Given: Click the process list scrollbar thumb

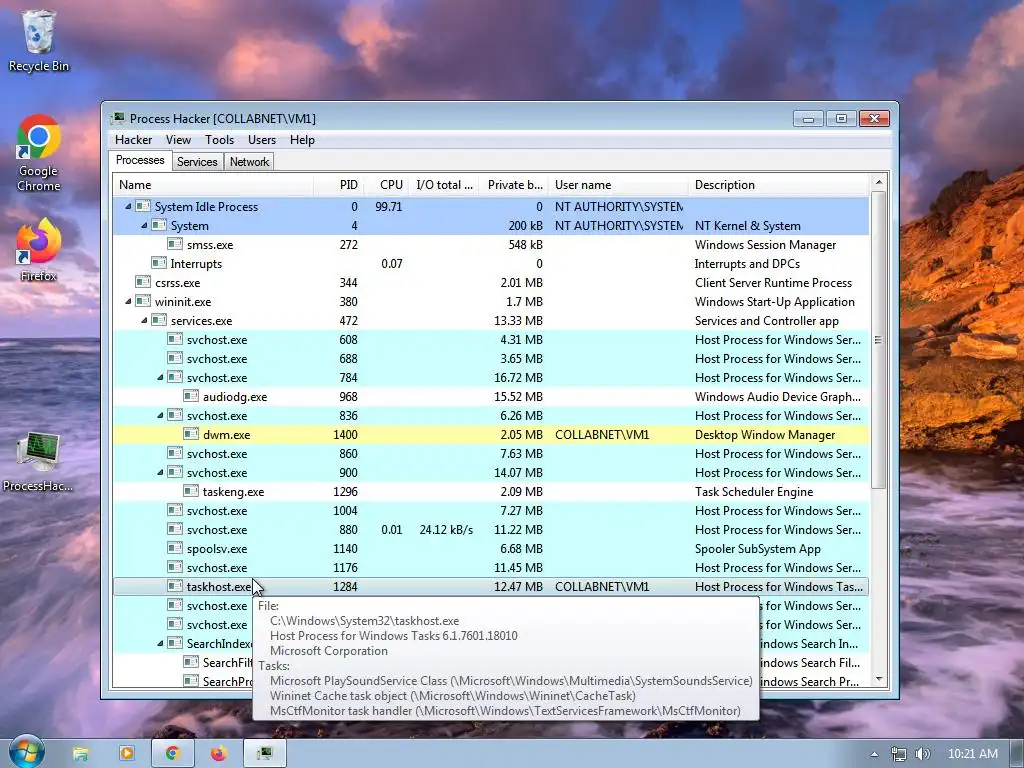Looking at the screenshot, I should tap(878, 340).
